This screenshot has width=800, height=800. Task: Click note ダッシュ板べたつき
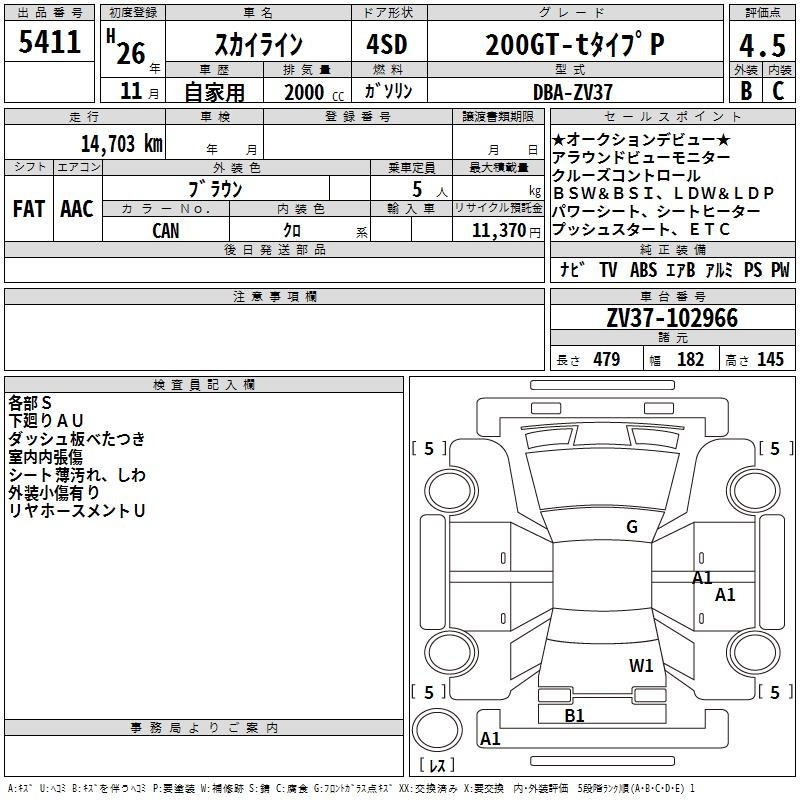click(77, 439)
